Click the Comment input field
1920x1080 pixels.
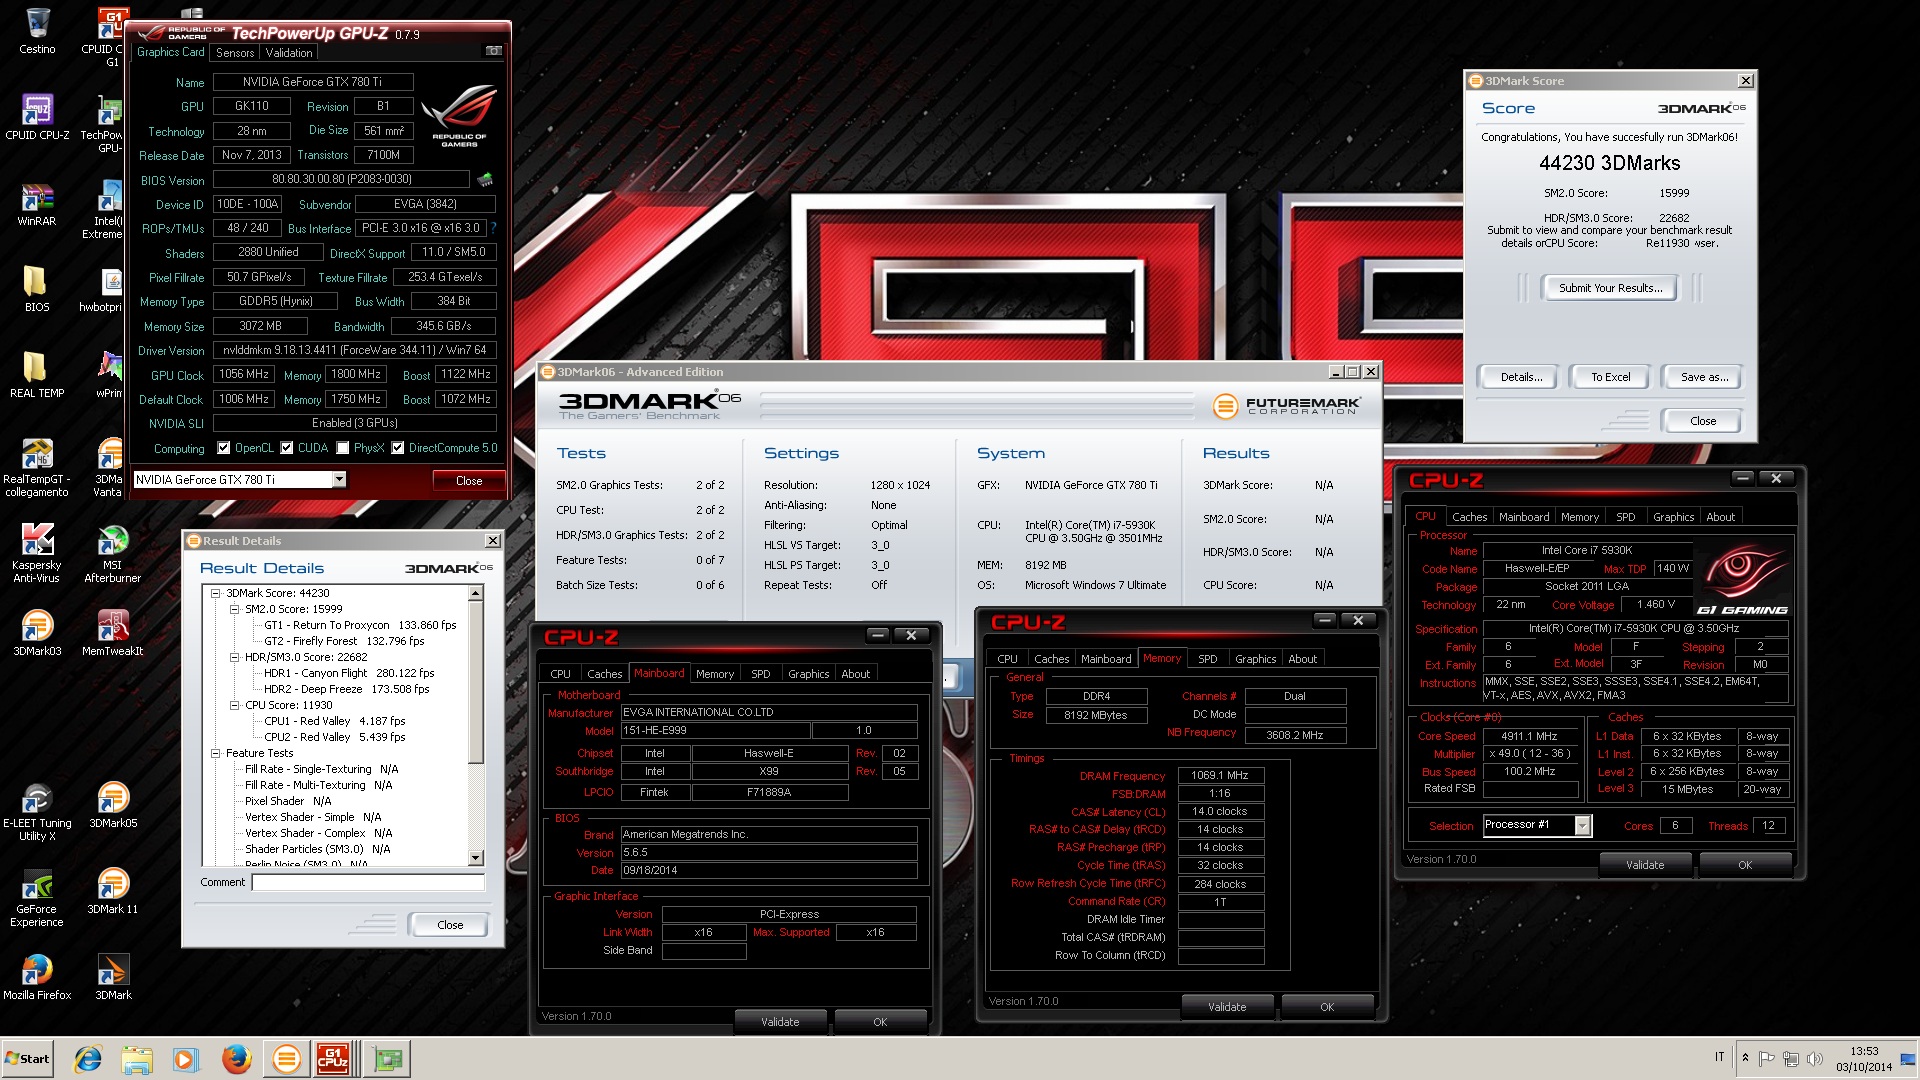[x=368, y=882]
